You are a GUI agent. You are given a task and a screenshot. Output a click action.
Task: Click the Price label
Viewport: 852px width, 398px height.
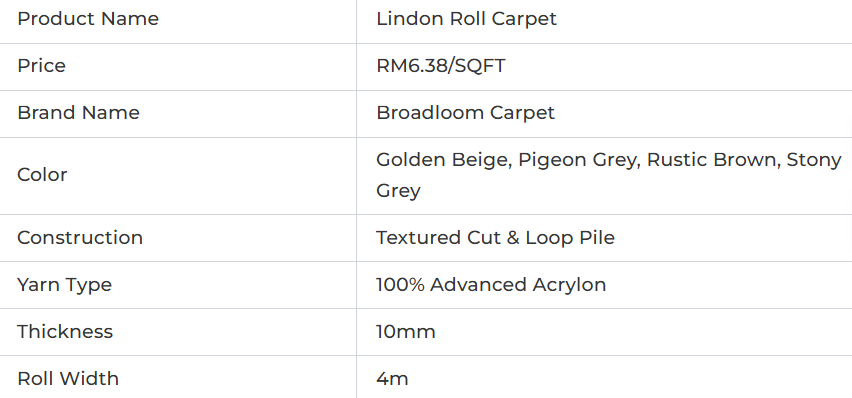click(41, 66)
